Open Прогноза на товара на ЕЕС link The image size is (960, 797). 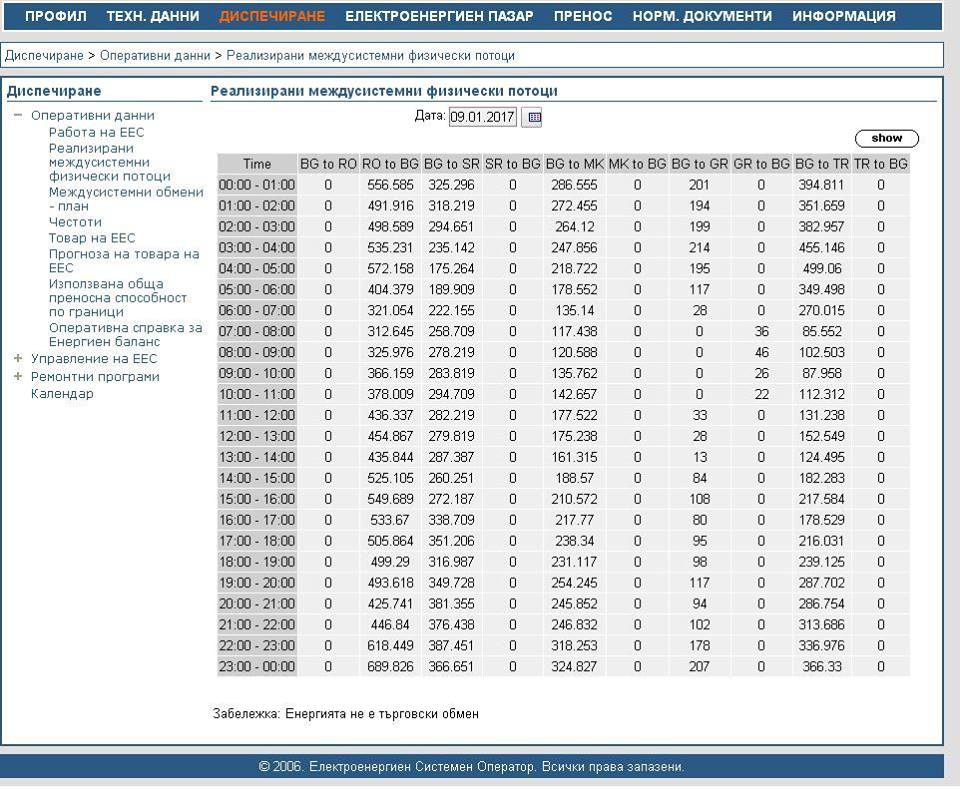click(x=124, y=261)
